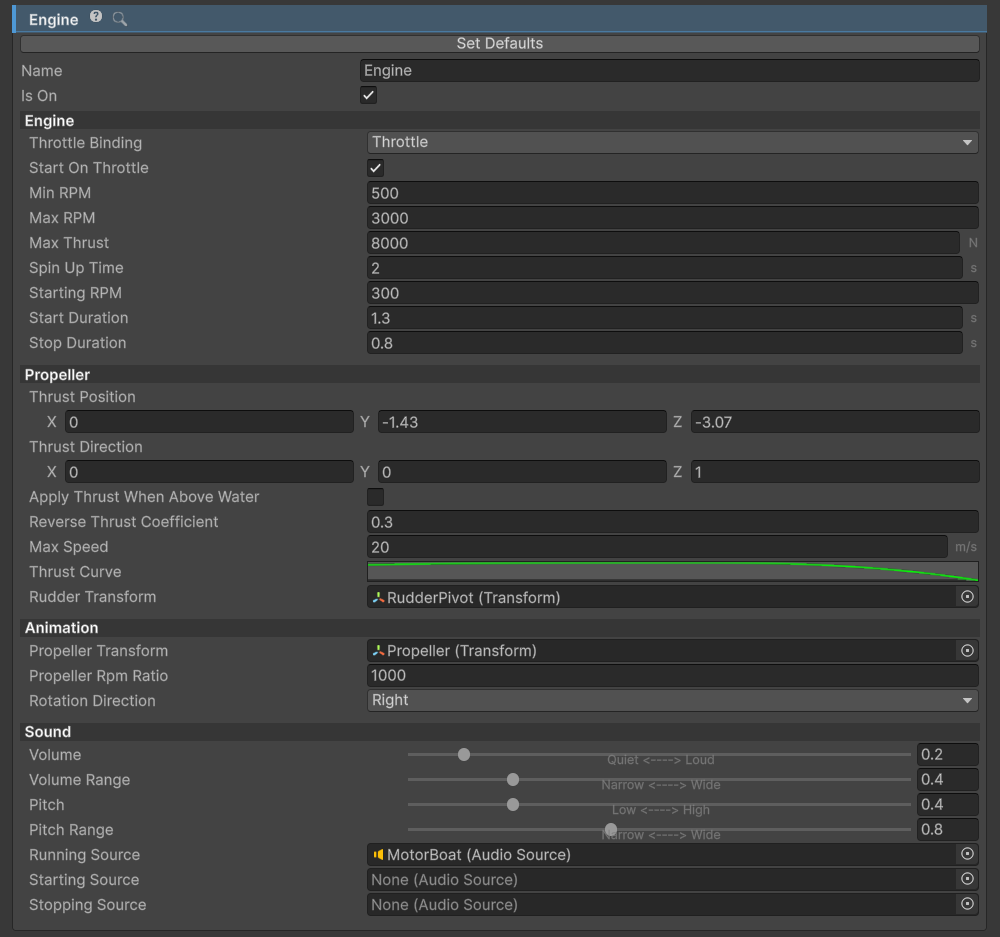Open object picker for Starting Source
The height and width of the screenshot is (937, 1000).
click(x=967, y=879)
